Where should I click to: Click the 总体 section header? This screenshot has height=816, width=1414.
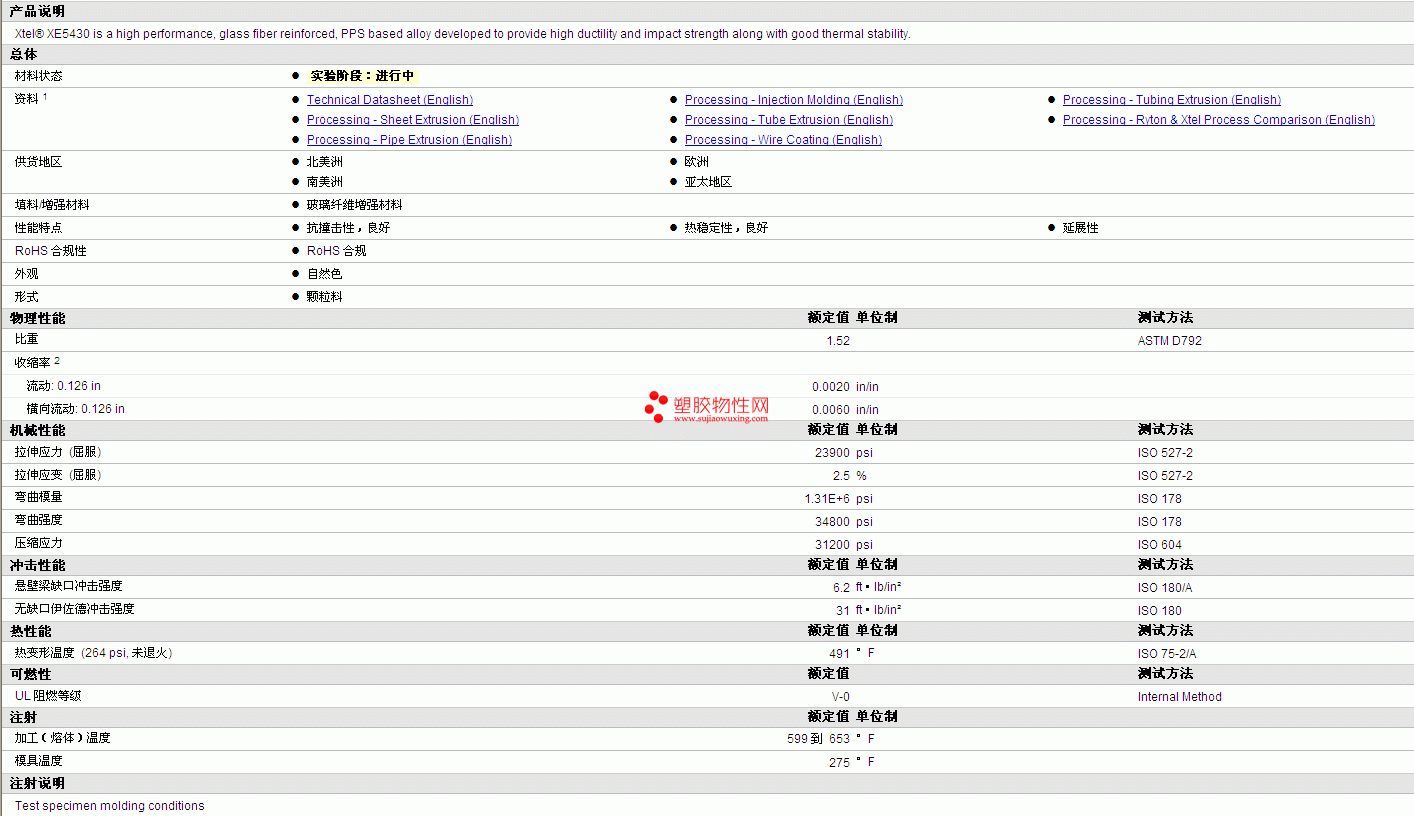click(23, 54)
